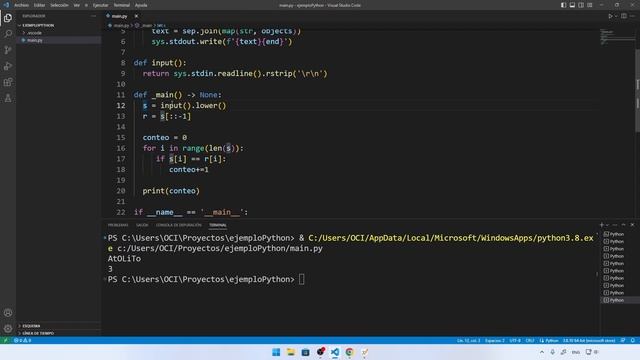Close the main.py editor tab
The image size is (640, 360).
pos(136,16)
